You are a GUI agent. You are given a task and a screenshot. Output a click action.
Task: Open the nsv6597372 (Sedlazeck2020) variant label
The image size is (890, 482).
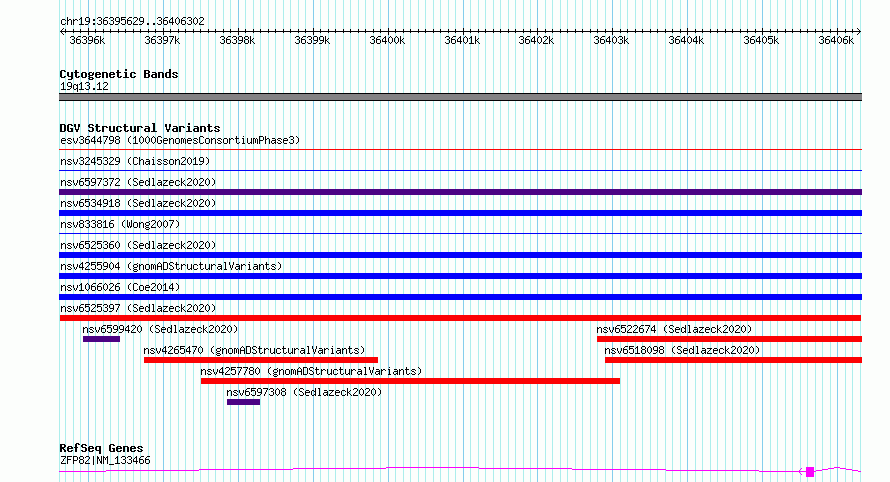[x=138, y=182]
